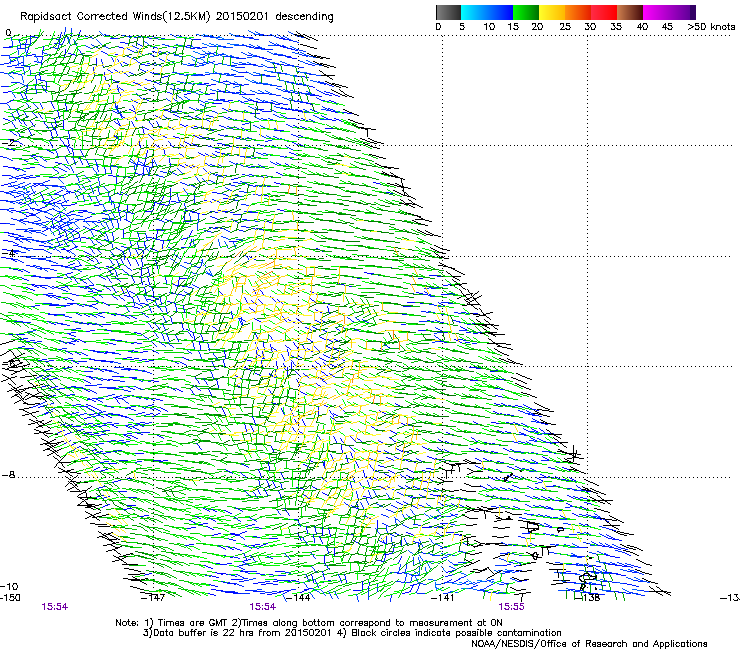Click the '-147' longitude axis label

(x=153, y=598)
